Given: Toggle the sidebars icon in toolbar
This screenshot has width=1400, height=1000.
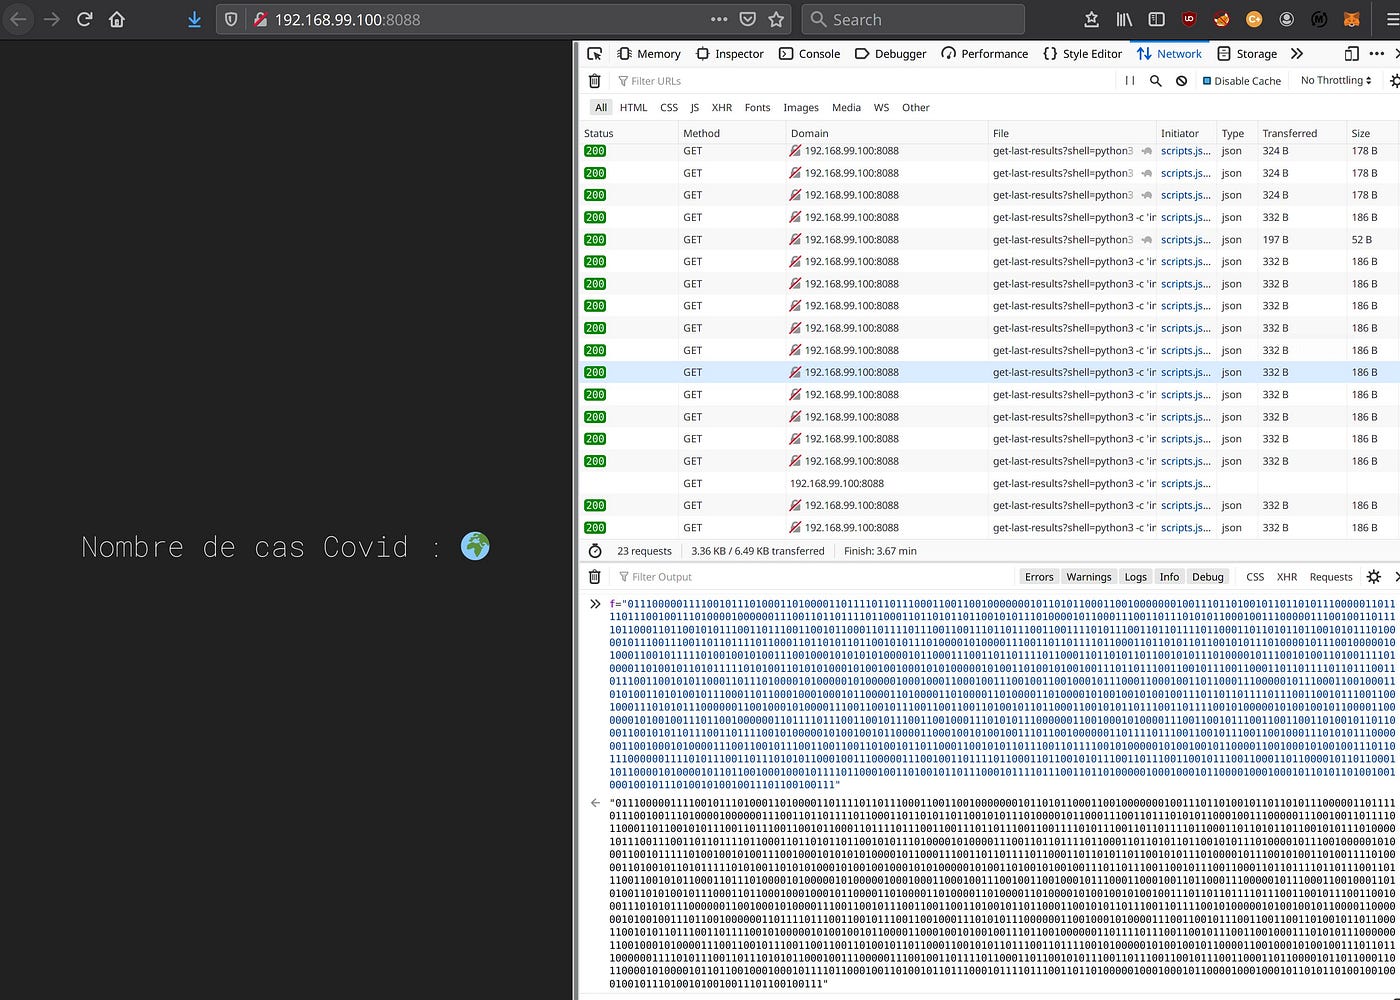Looking at the screenshot, I should coord(1156,19).
